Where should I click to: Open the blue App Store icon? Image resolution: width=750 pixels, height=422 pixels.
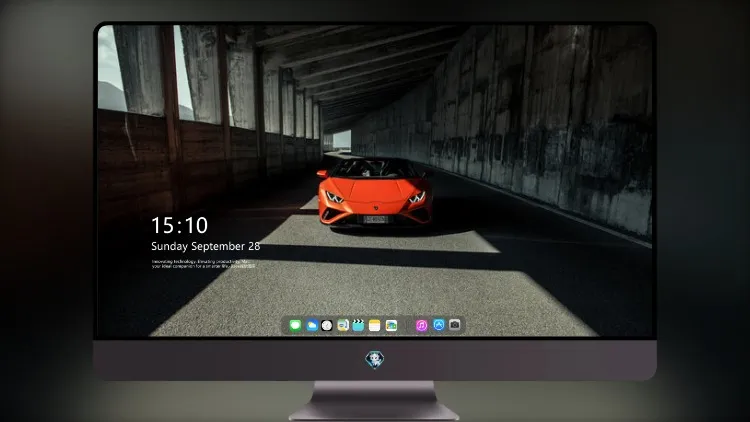[439, 325]
